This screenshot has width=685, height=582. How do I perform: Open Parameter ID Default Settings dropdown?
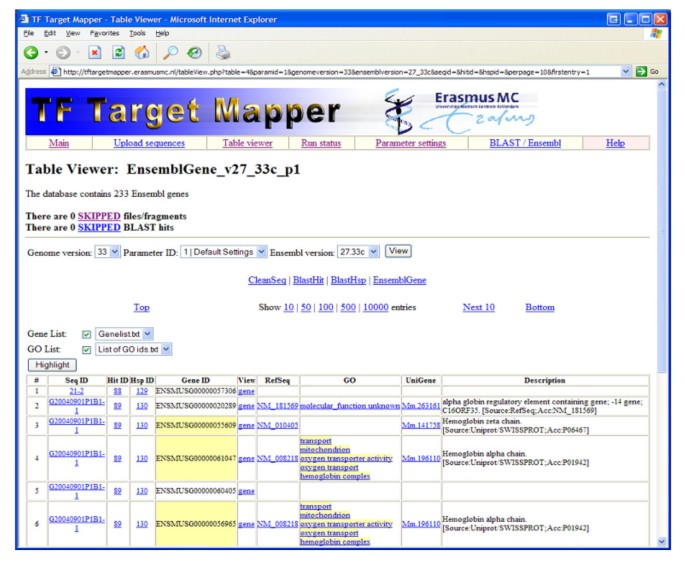(x=261, y=252)
